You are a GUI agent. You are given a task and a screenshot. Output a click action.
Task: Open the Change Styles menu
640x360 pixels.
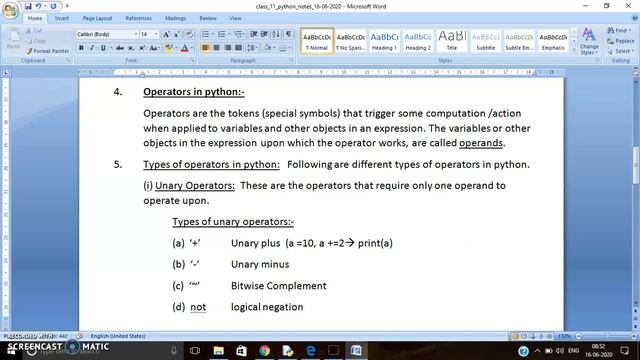click(589, 41)
